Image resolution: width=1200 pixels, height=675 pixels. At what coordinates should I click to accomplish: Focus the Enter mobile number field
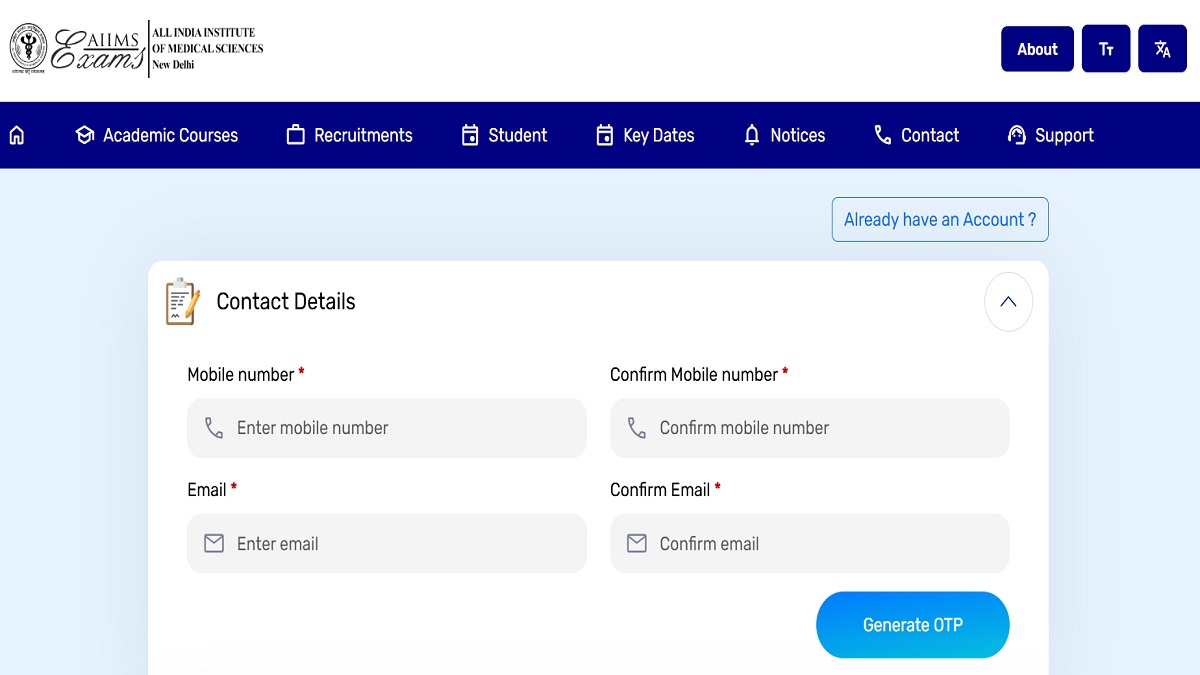point(400,428)
